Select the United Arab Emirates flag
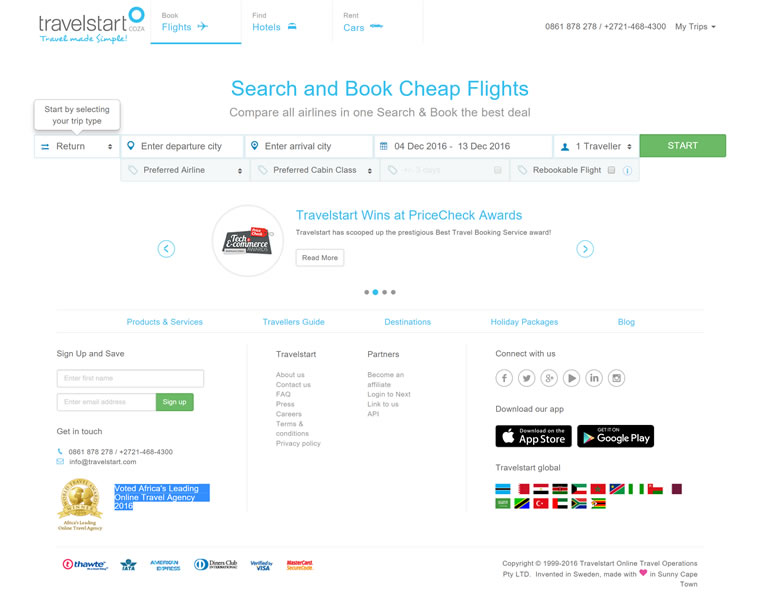The image size is (760, 595). [560, 504]
